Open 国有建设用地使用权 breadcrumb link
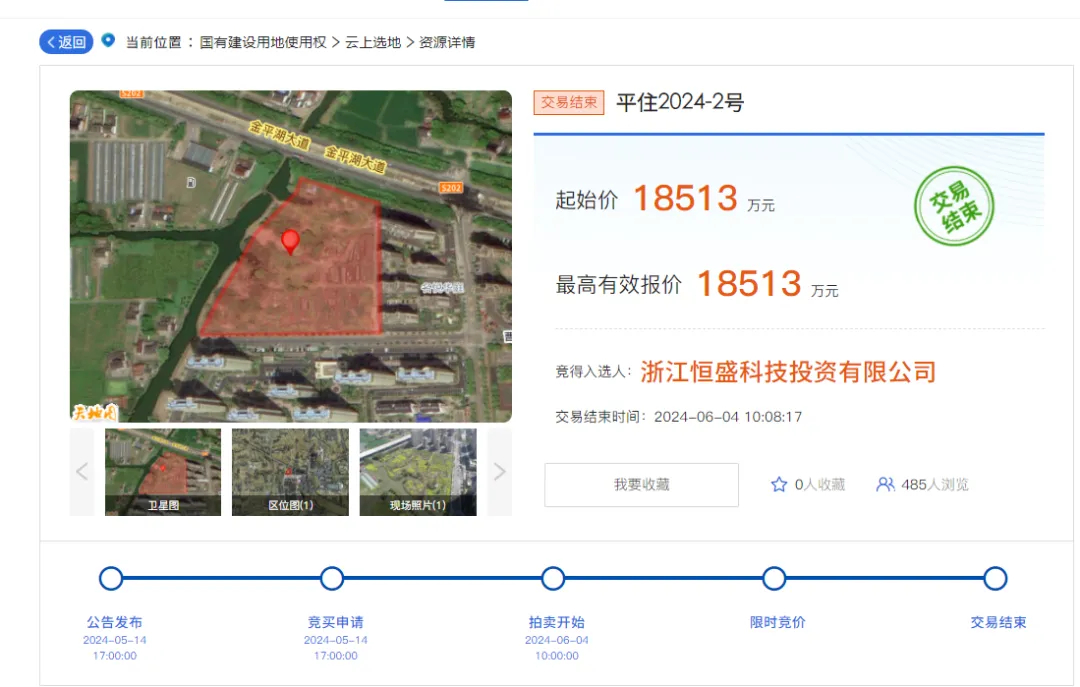The width and height of the screenshot is (1080, 687). [263, 42]
